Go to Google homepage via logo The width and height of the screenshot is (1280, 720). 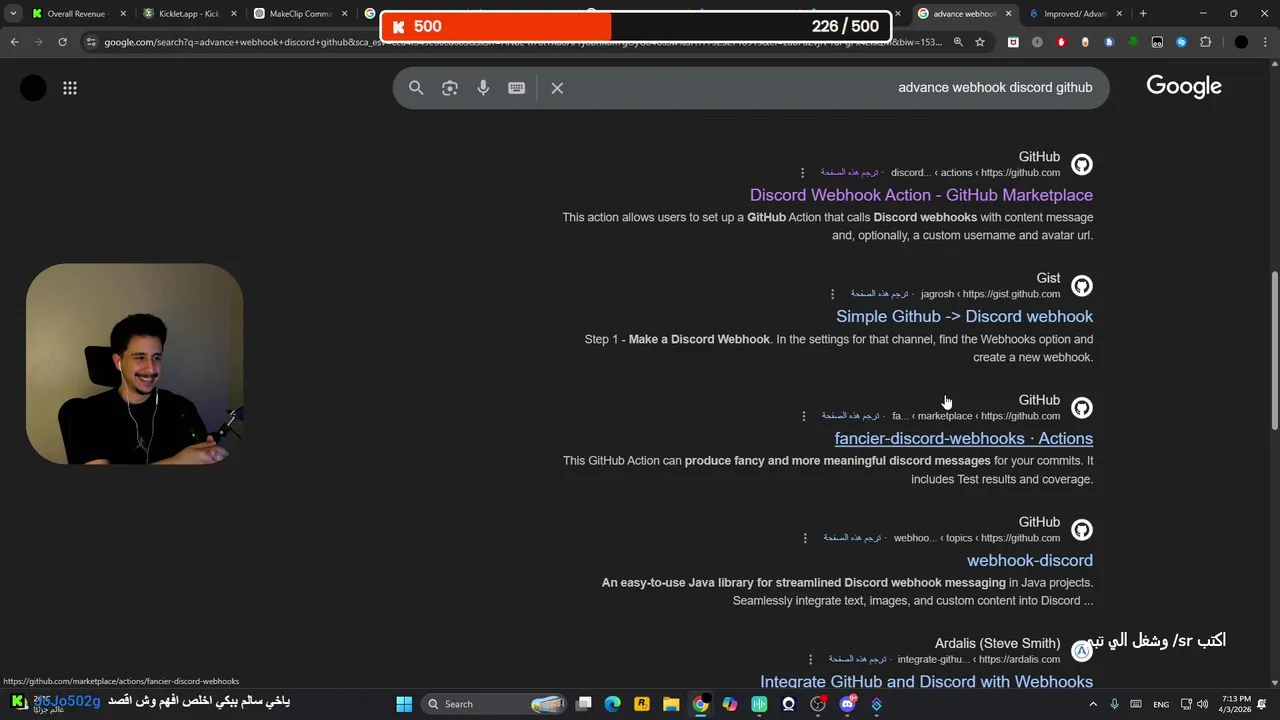pyautogui.click(x=1184, y=87)
